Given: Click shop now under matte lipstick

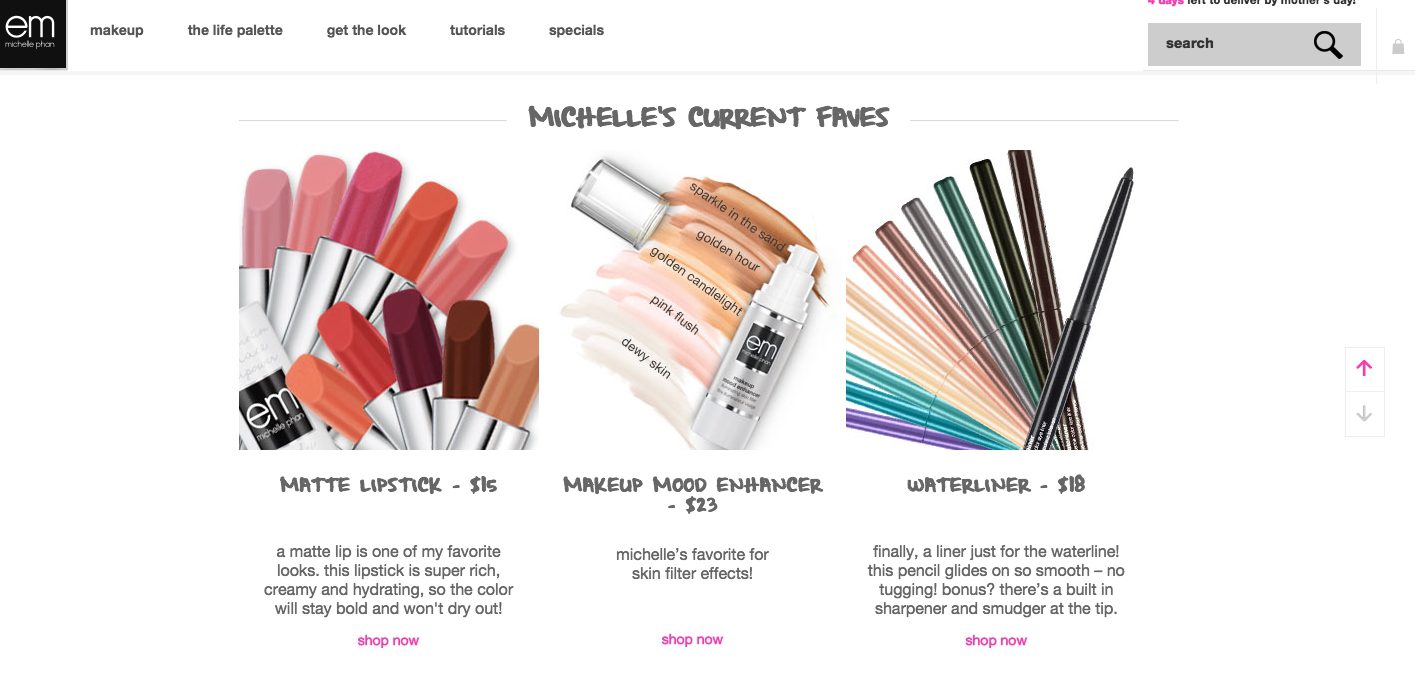Looking at the screenshot, I should click(x=388, y=640).
